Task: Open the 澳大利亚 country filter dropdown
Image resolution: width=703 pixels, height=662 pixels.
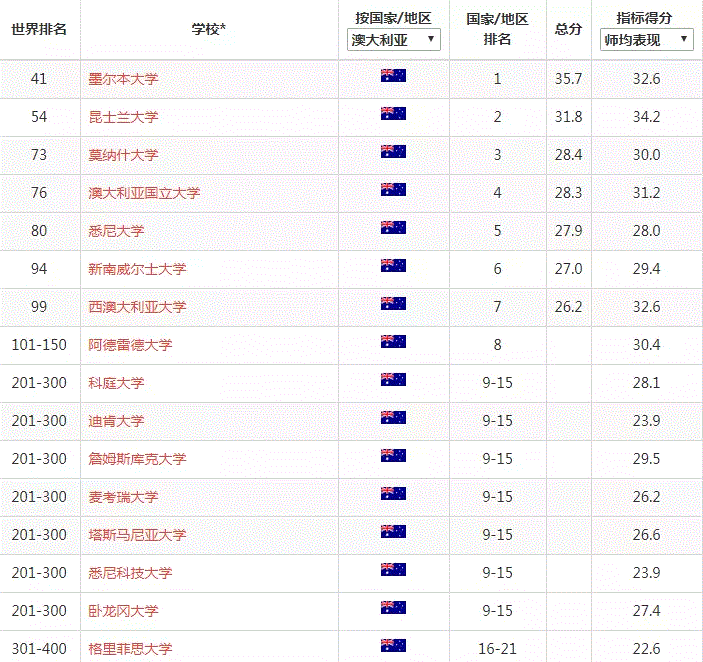Action: [x=394, y=40]
